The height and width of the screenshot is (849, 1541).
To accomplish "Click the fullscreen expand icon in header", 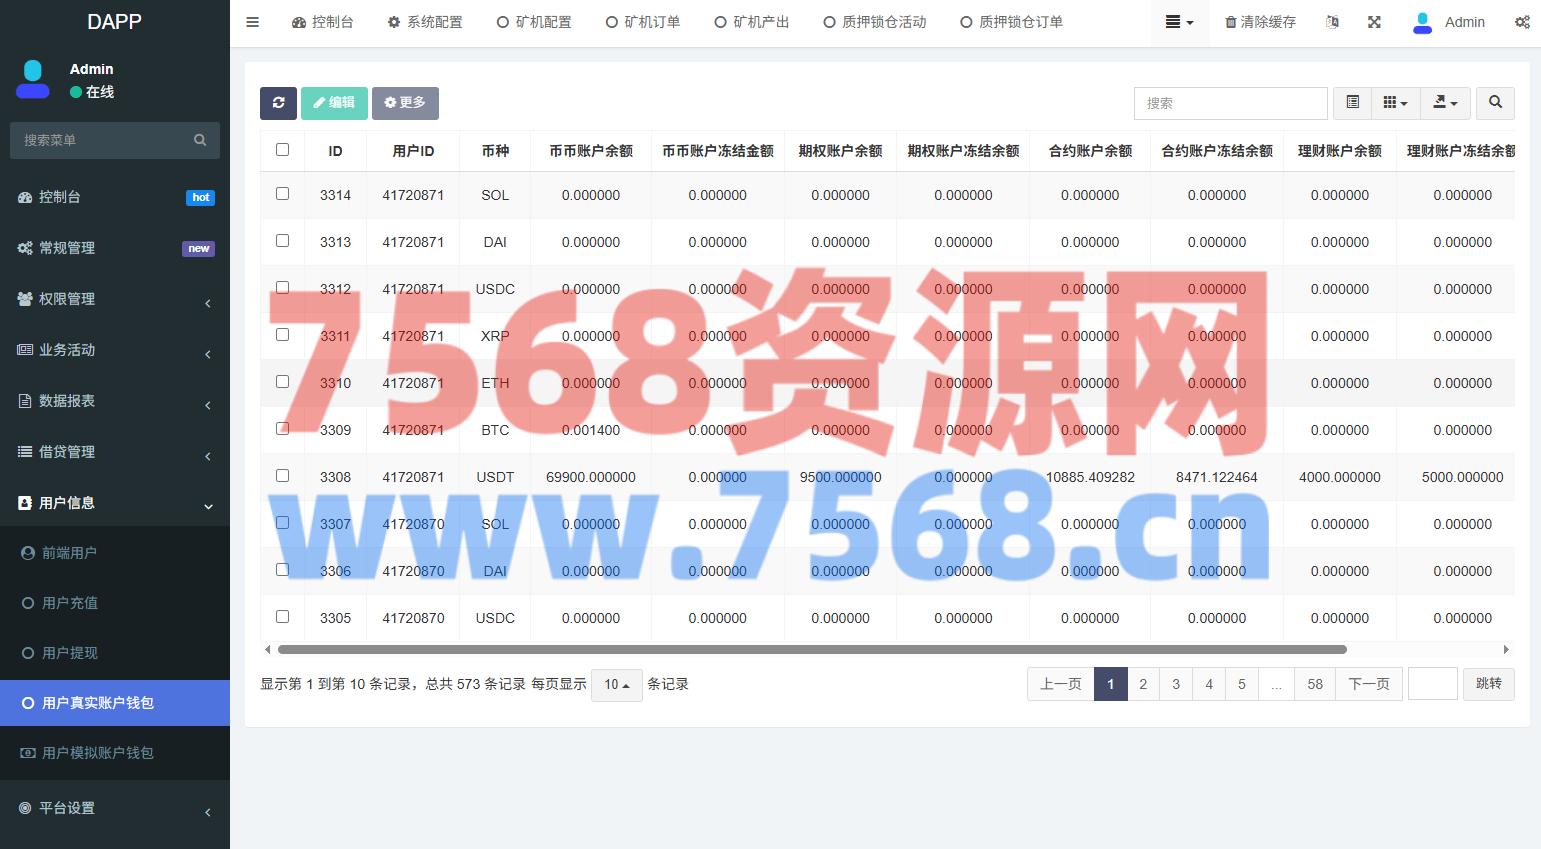I will click(x=1374, y=22).
